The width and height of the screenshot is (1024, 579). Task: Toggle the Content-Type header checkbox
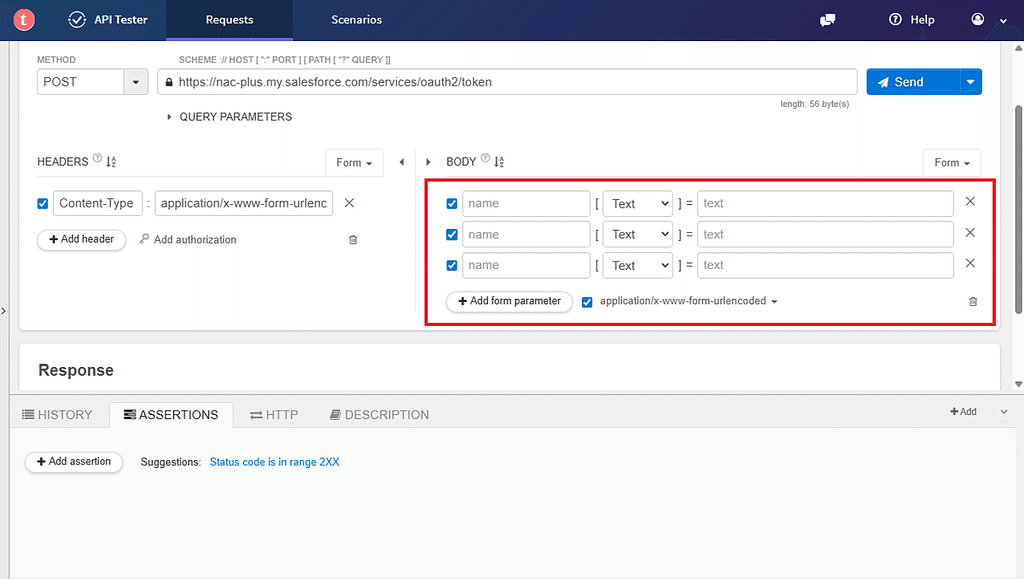(x=43, y=204)
